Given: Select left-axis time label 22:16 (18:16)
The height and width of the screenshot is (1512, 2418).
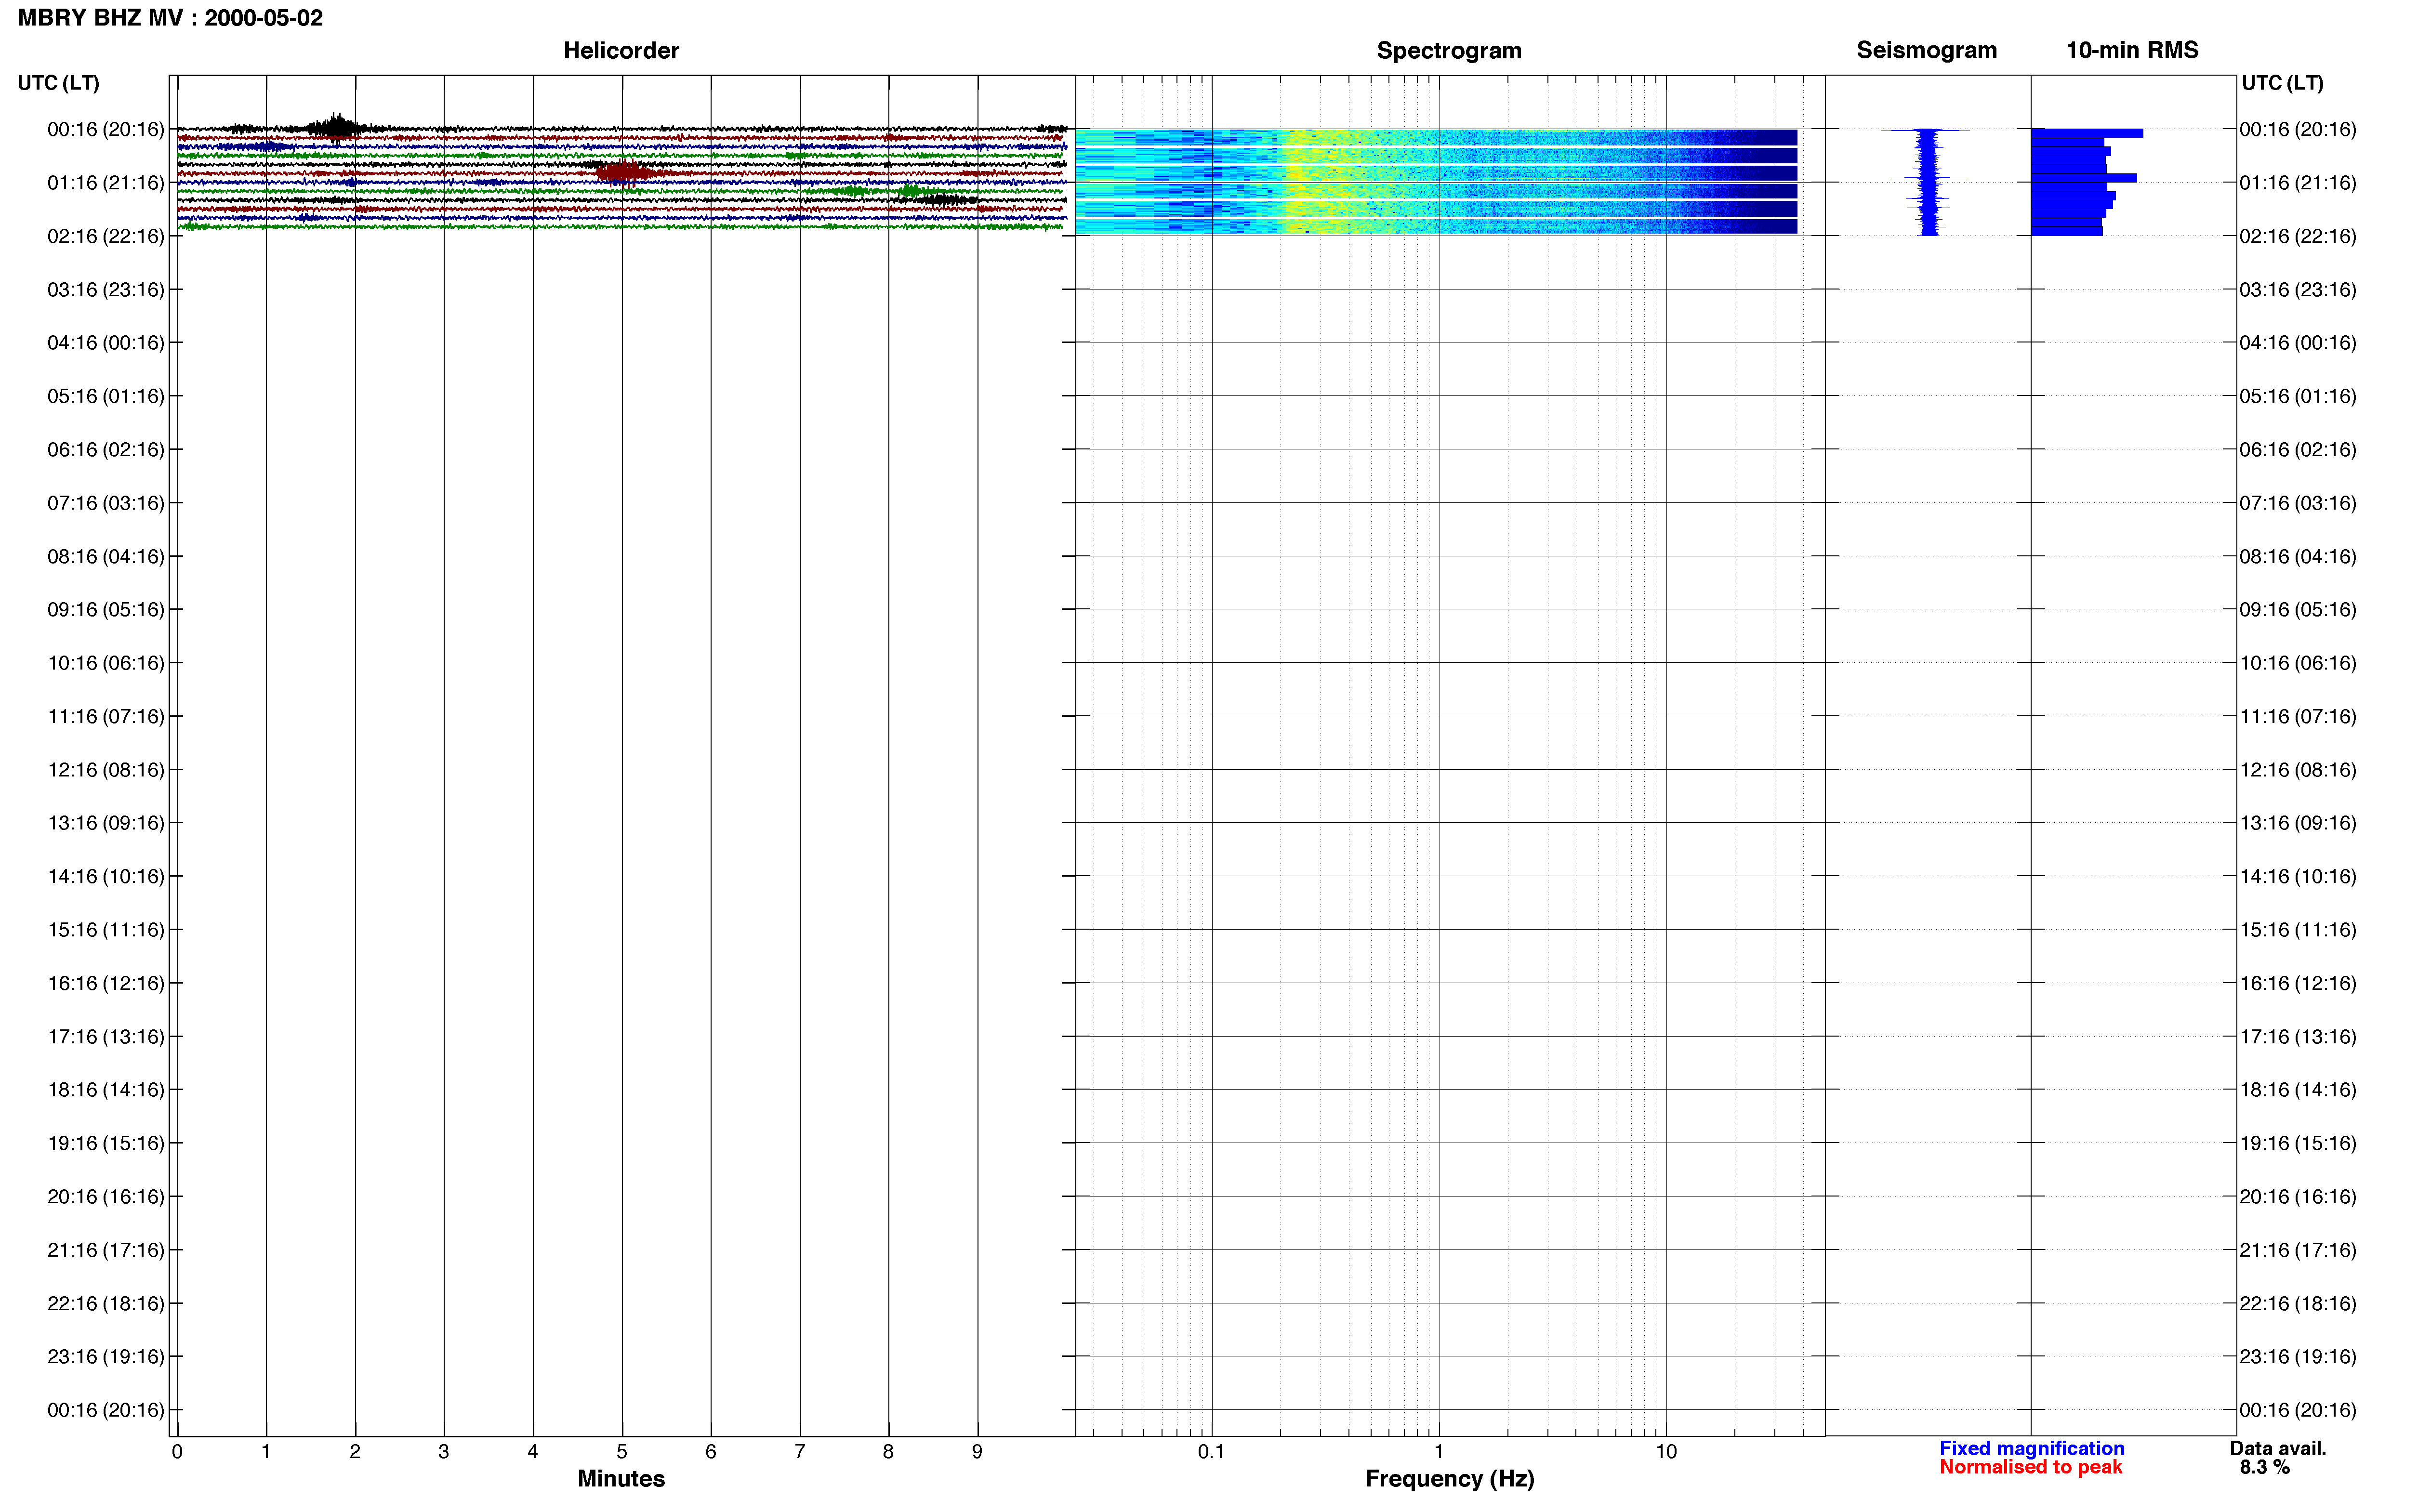Looking at the screenshot, I should 106,1304.
